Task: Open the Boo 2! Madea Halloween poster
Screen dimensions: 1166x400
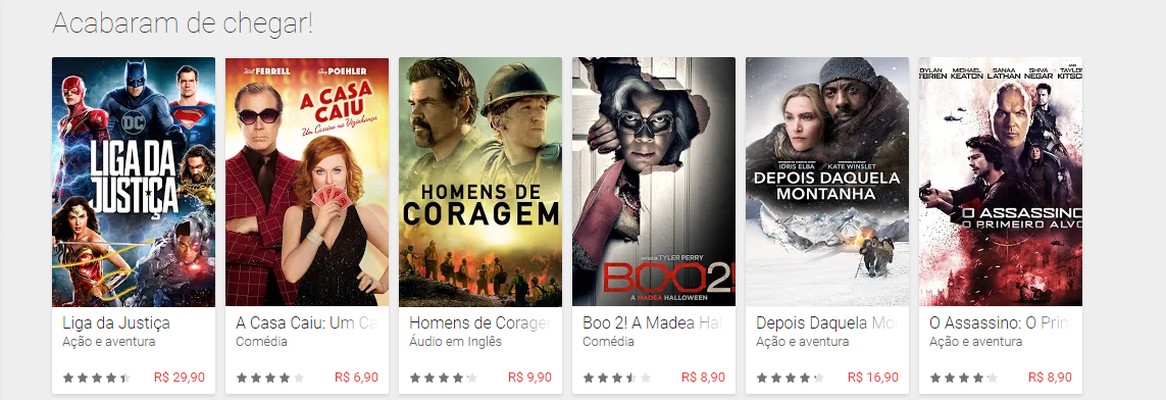Action: coord(654,181)
